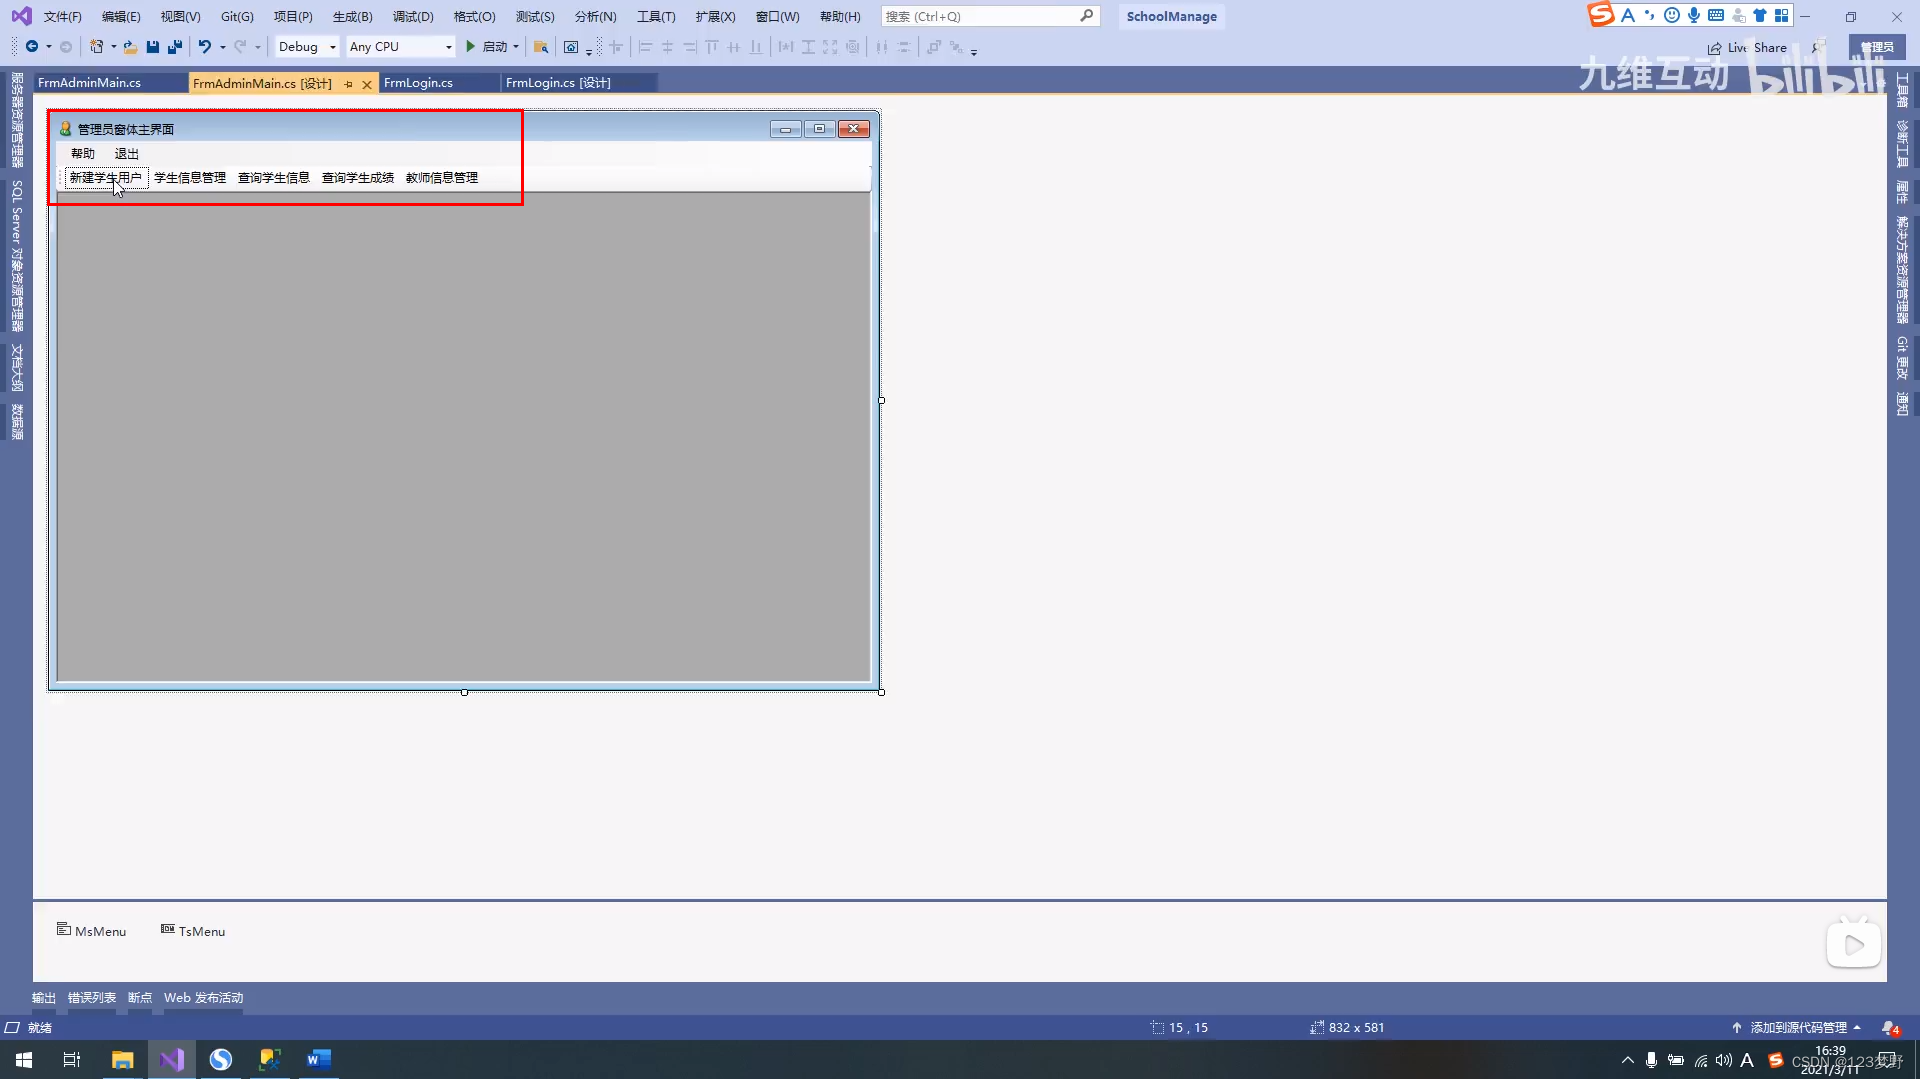Viewport: 1920px width, 1079px height.
Task: Click Sogou input emoji smiley icon
Action: click(x=1672, y=15)
